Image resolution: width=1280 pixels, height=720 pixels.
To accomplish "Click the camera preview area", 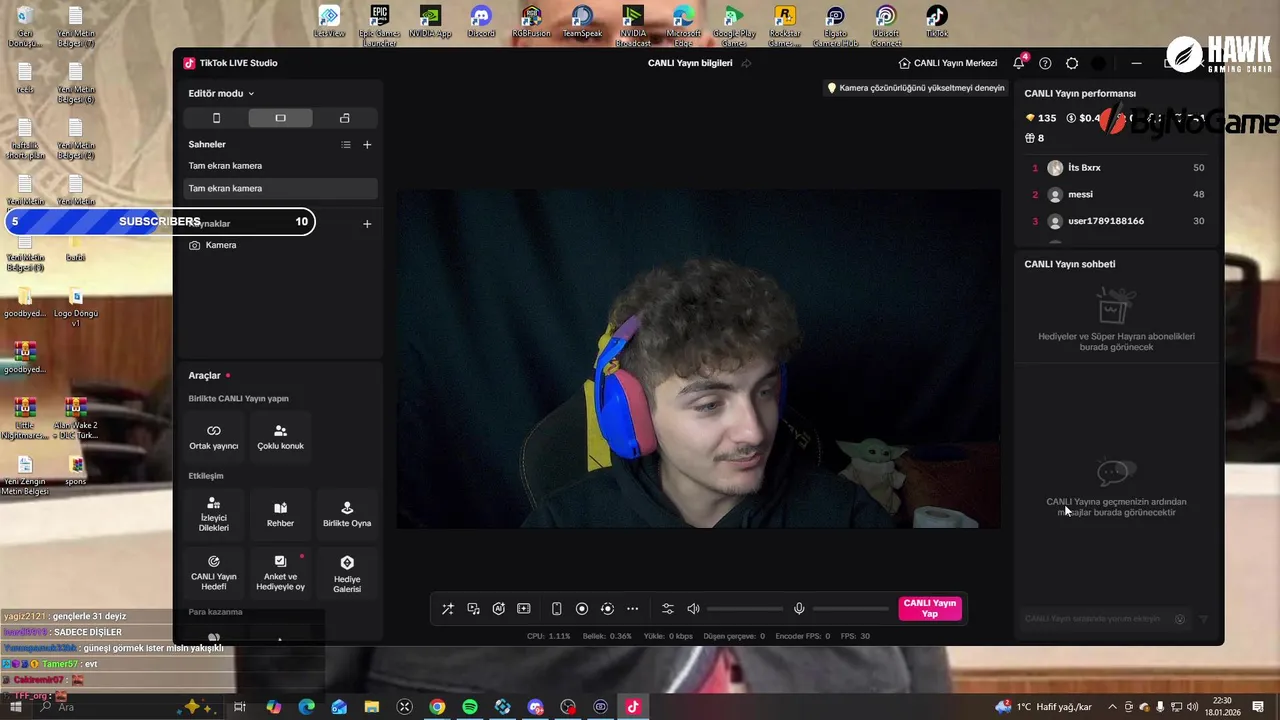I will point(699,359).
